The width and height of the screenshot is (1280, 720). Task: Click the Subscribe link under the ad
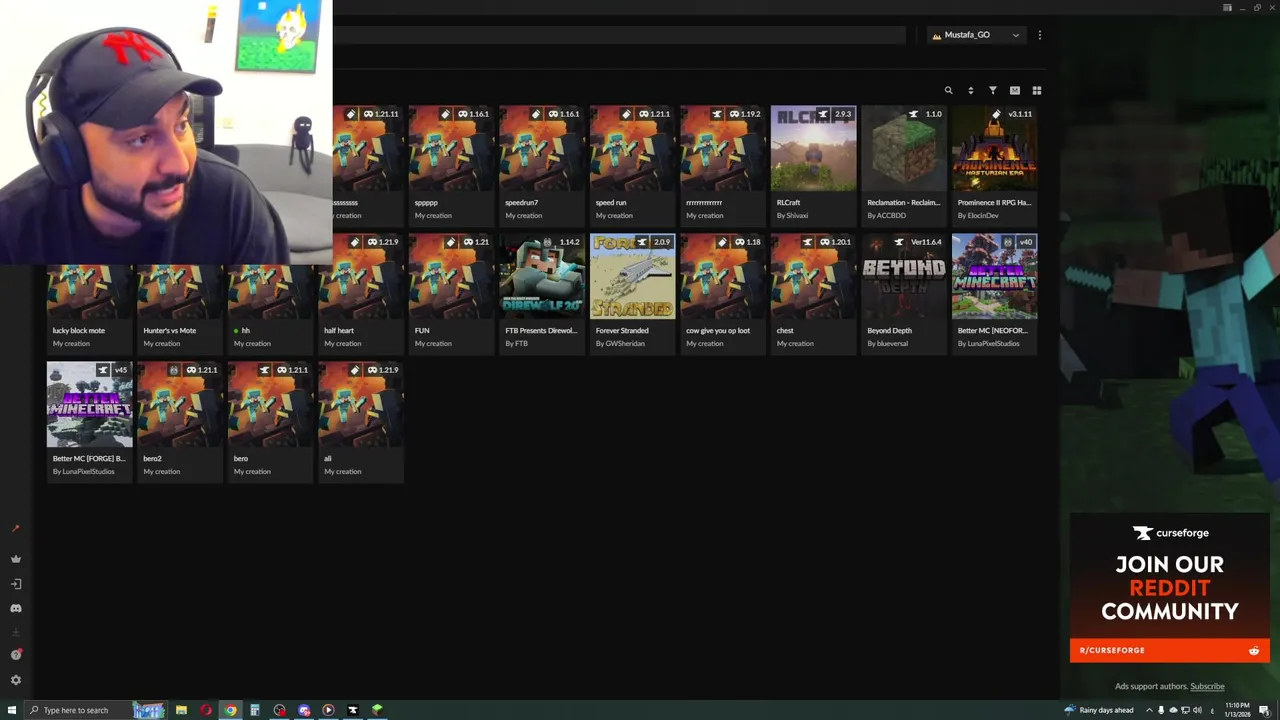point(1207,686)
